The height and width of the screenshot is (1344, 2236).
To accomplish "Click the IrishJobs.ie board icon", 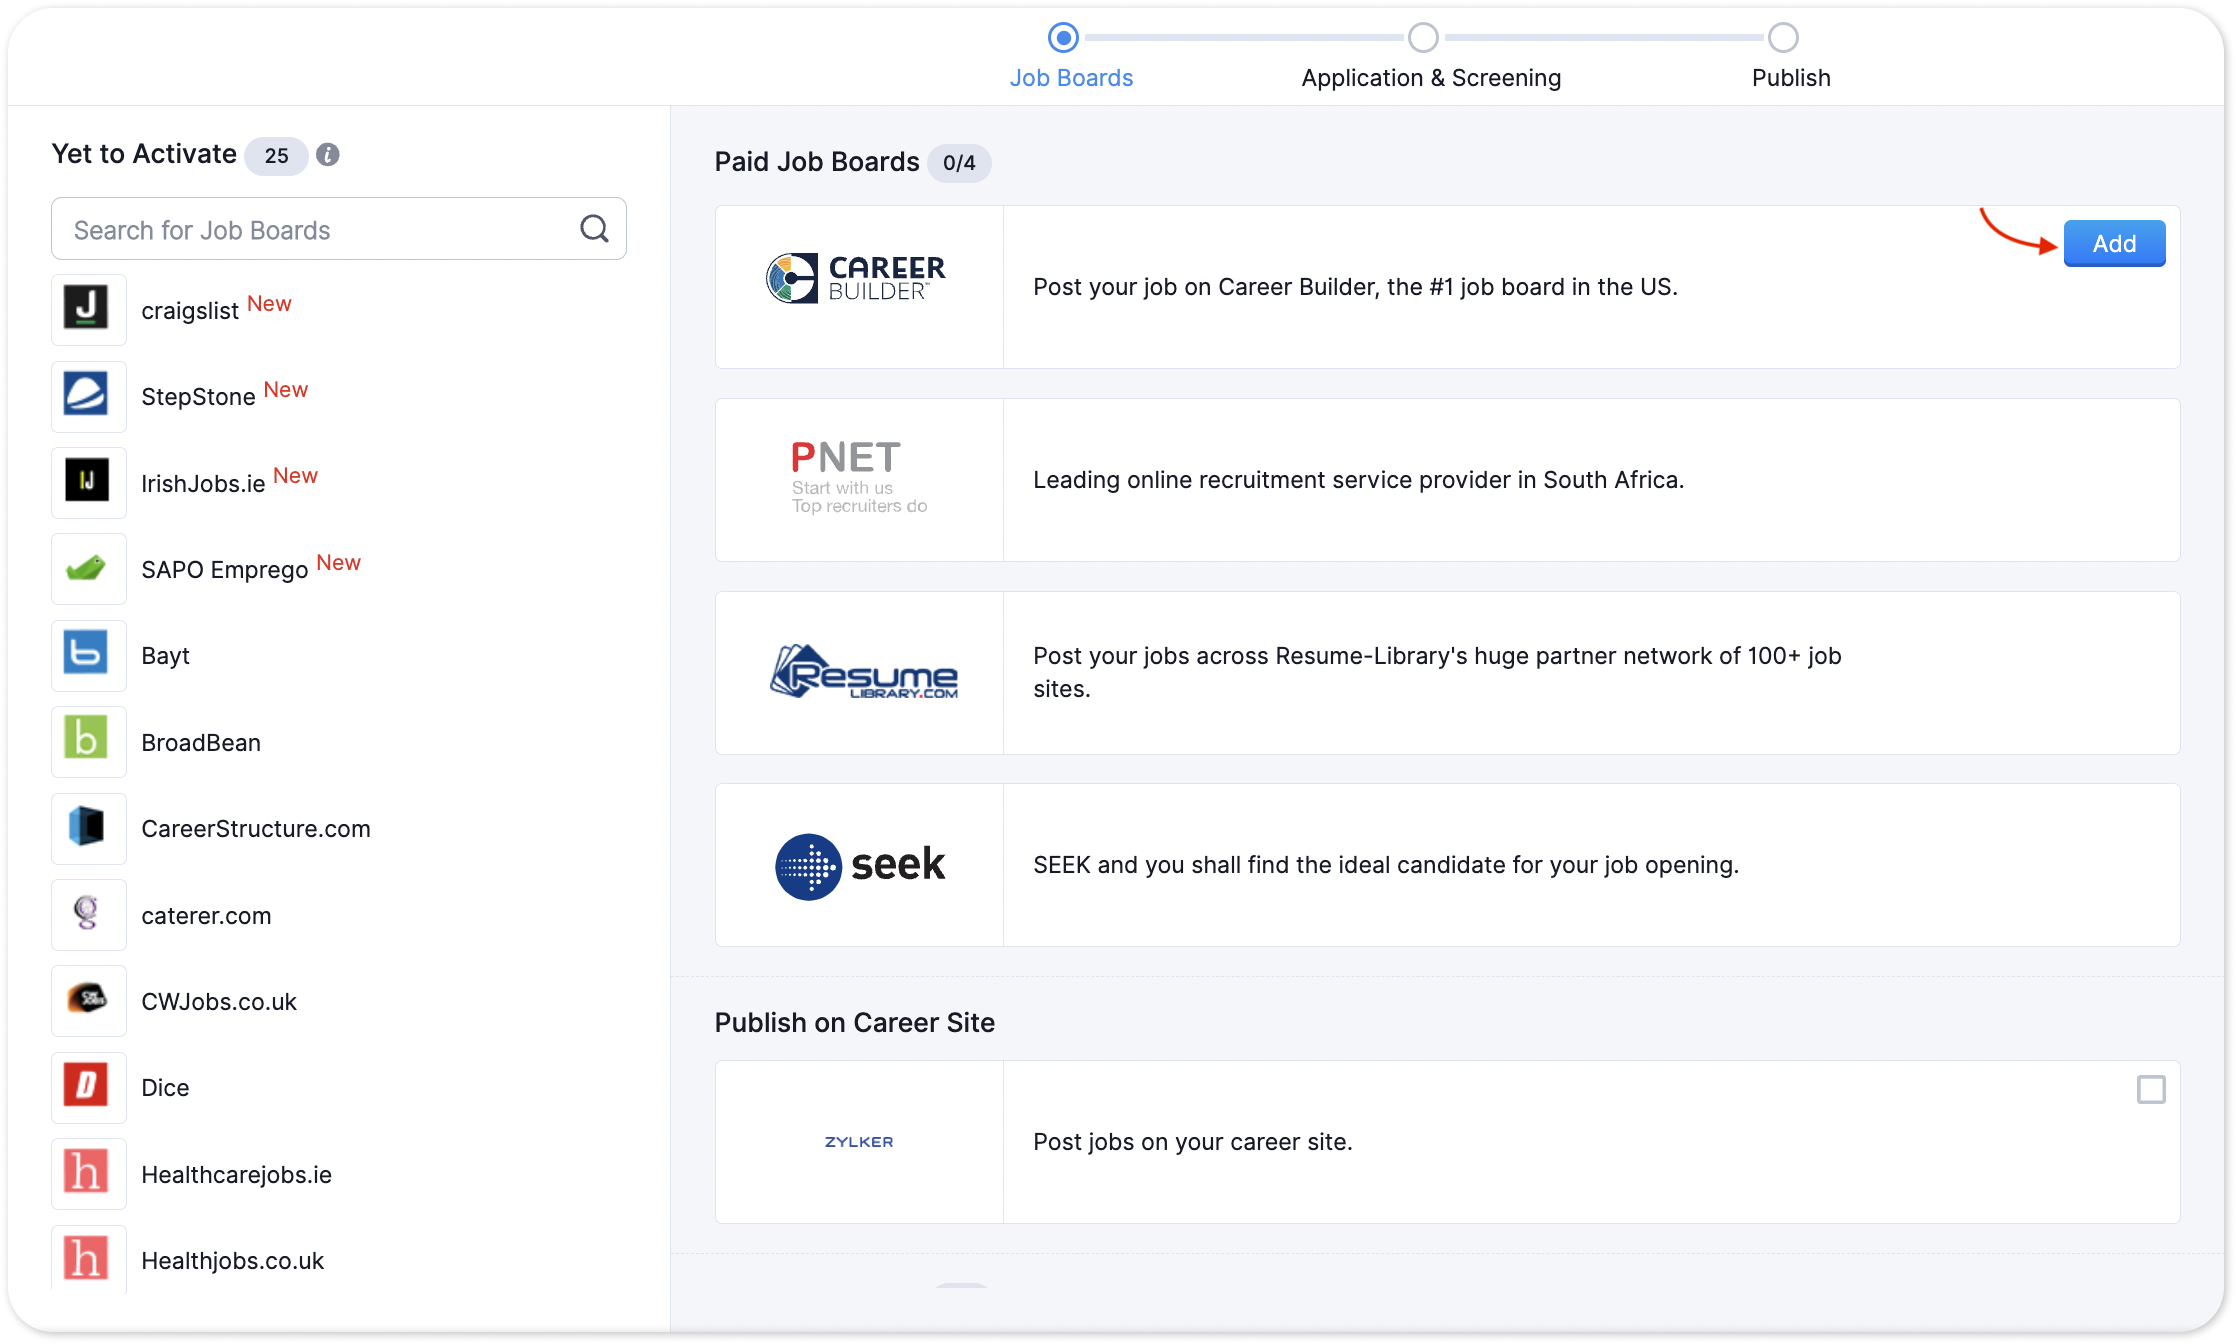I will (x=88, y=482).
